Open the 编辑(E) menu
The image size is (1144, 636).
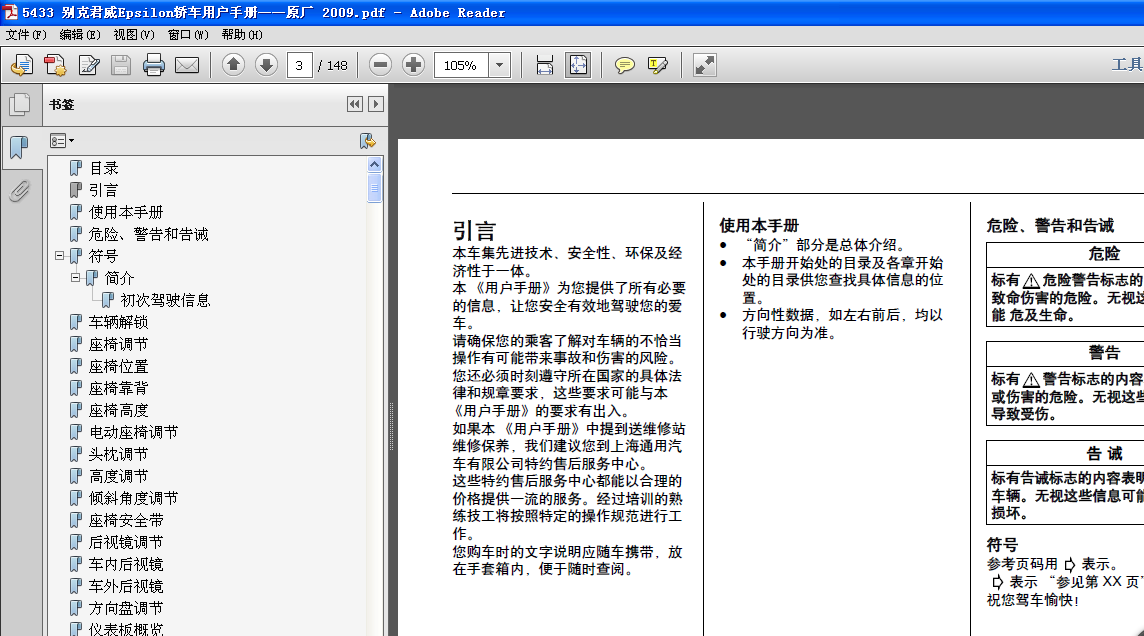(x=80, y=34)
